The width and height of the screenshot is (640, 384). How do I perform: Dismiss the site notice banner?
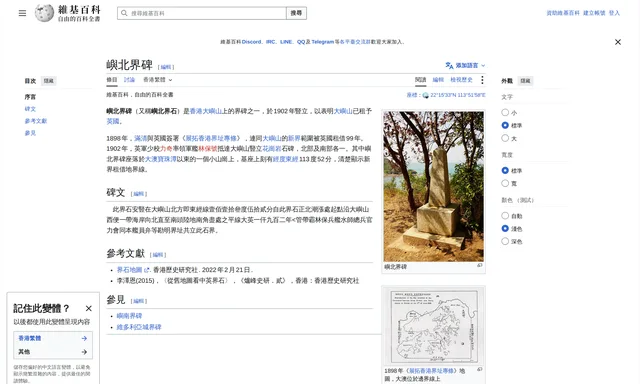pyautogui.click(x=618, y=42)
